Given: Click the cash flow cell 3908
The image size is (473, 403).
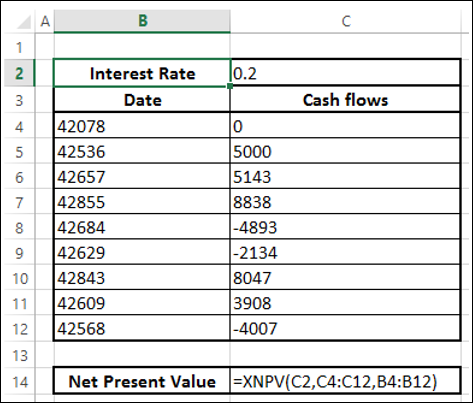Looking at the screenshot, I should click(x=345, y=303).
